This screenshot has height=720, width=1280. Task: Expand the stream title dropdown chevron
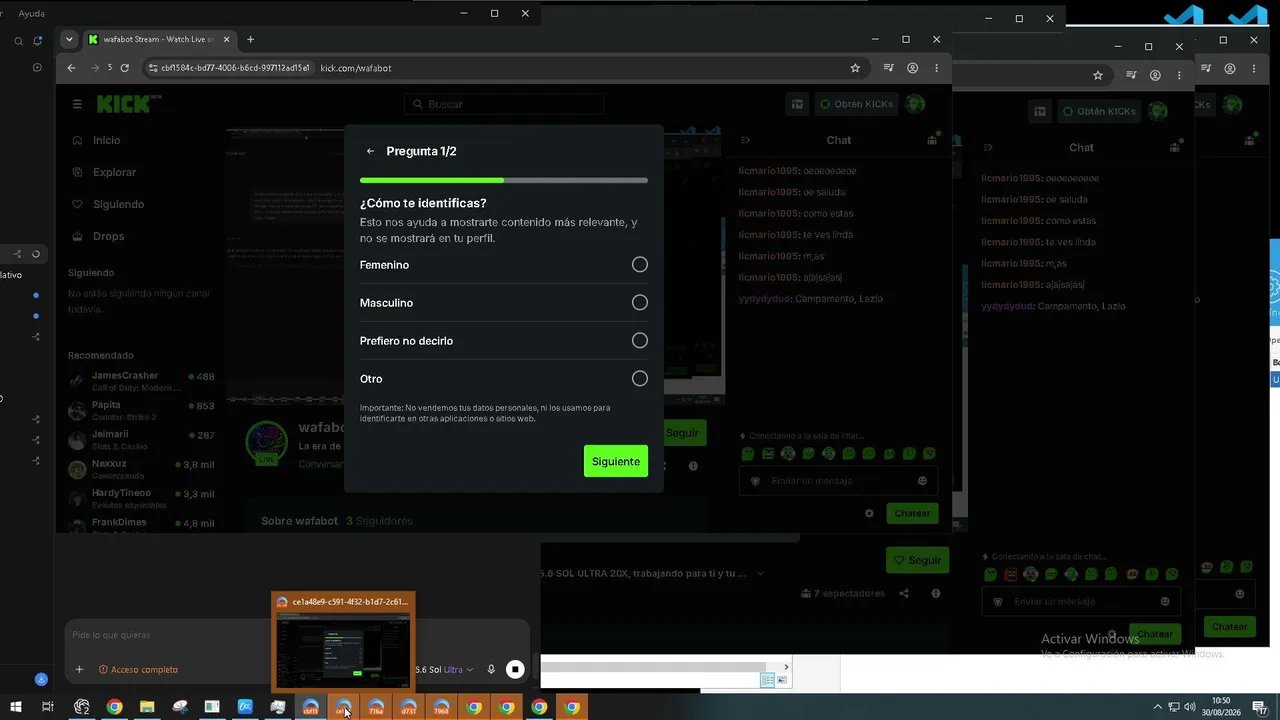(x=760, y=574)
